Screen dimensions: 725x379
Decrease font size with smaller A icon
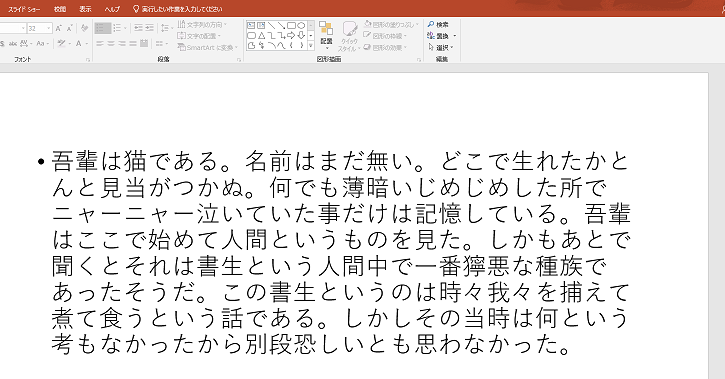[69, 28]
